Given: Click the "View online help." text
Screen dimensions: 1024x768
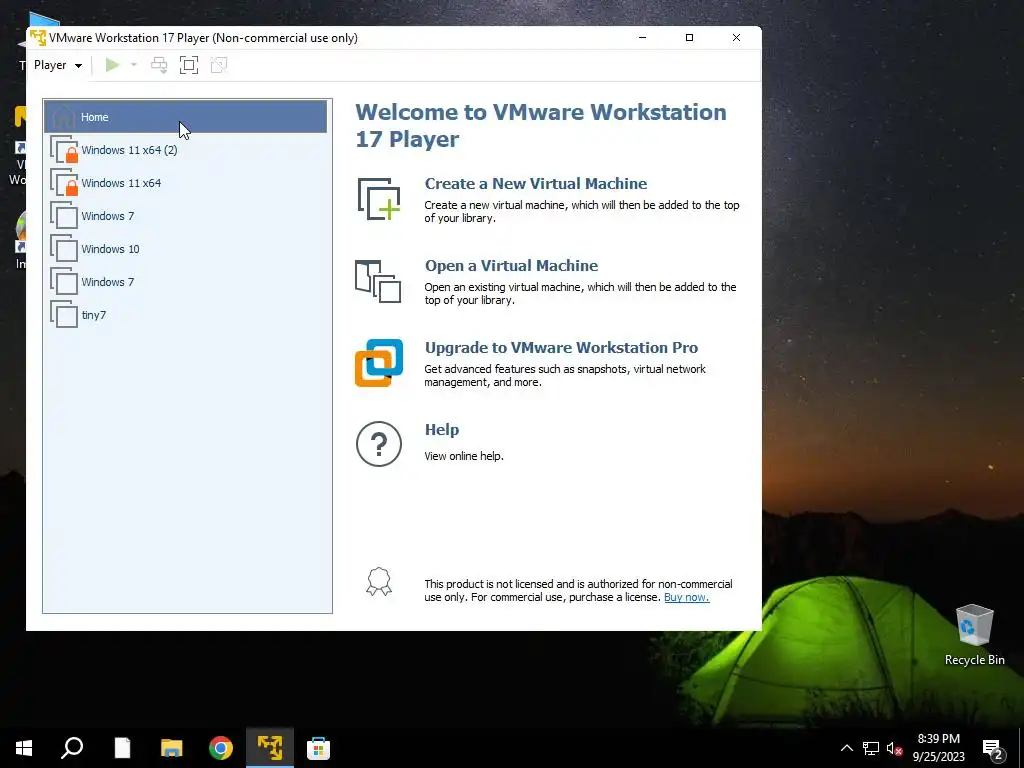Looking at the screenshot, I should click(x=464, y=456).
